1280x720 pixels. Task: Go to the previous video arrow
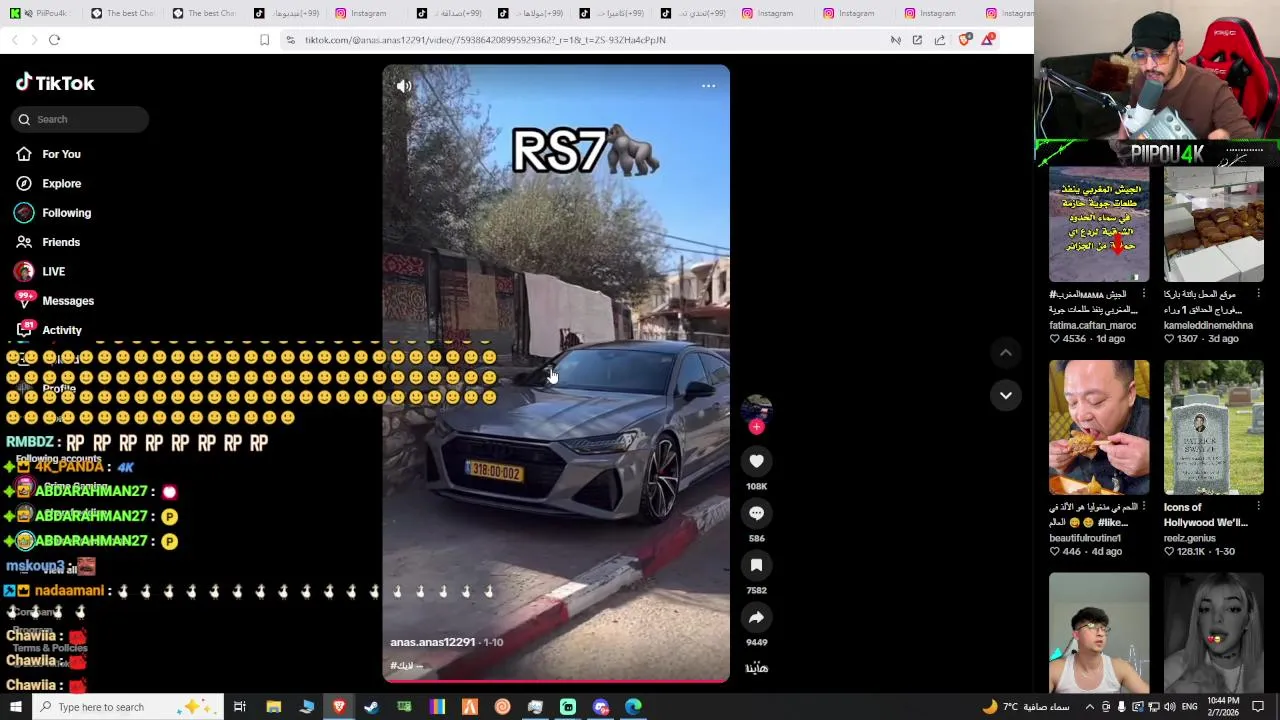pos(1006,353)
